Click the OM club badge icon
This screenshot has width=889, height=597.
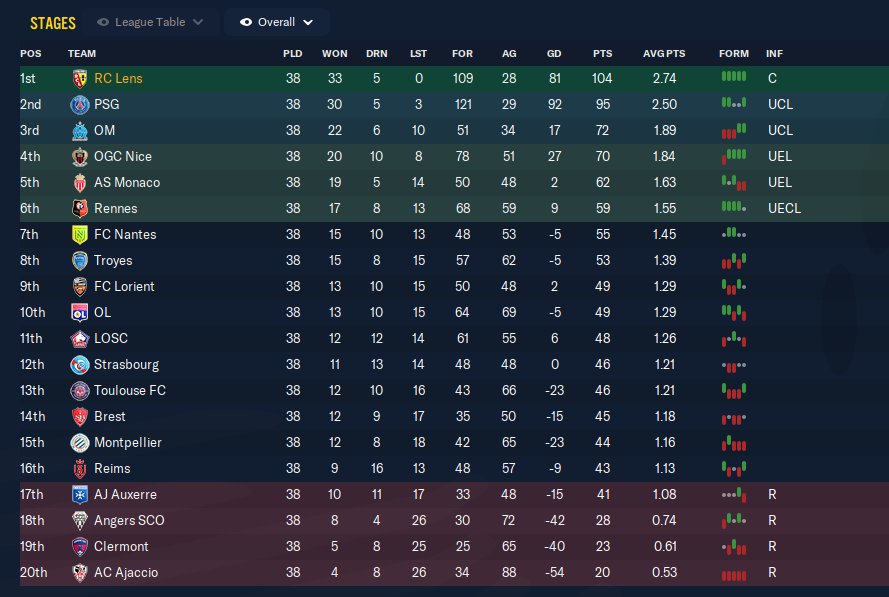click(x=79, y=130)
